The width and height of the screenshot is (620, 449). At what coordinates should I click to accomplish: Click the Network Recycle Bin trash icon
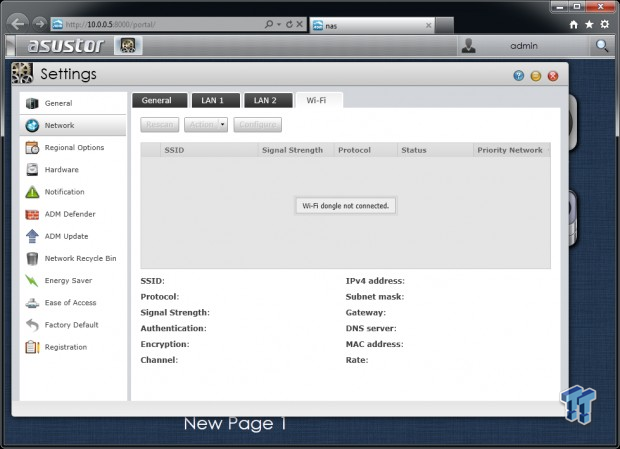coord(32,258)
